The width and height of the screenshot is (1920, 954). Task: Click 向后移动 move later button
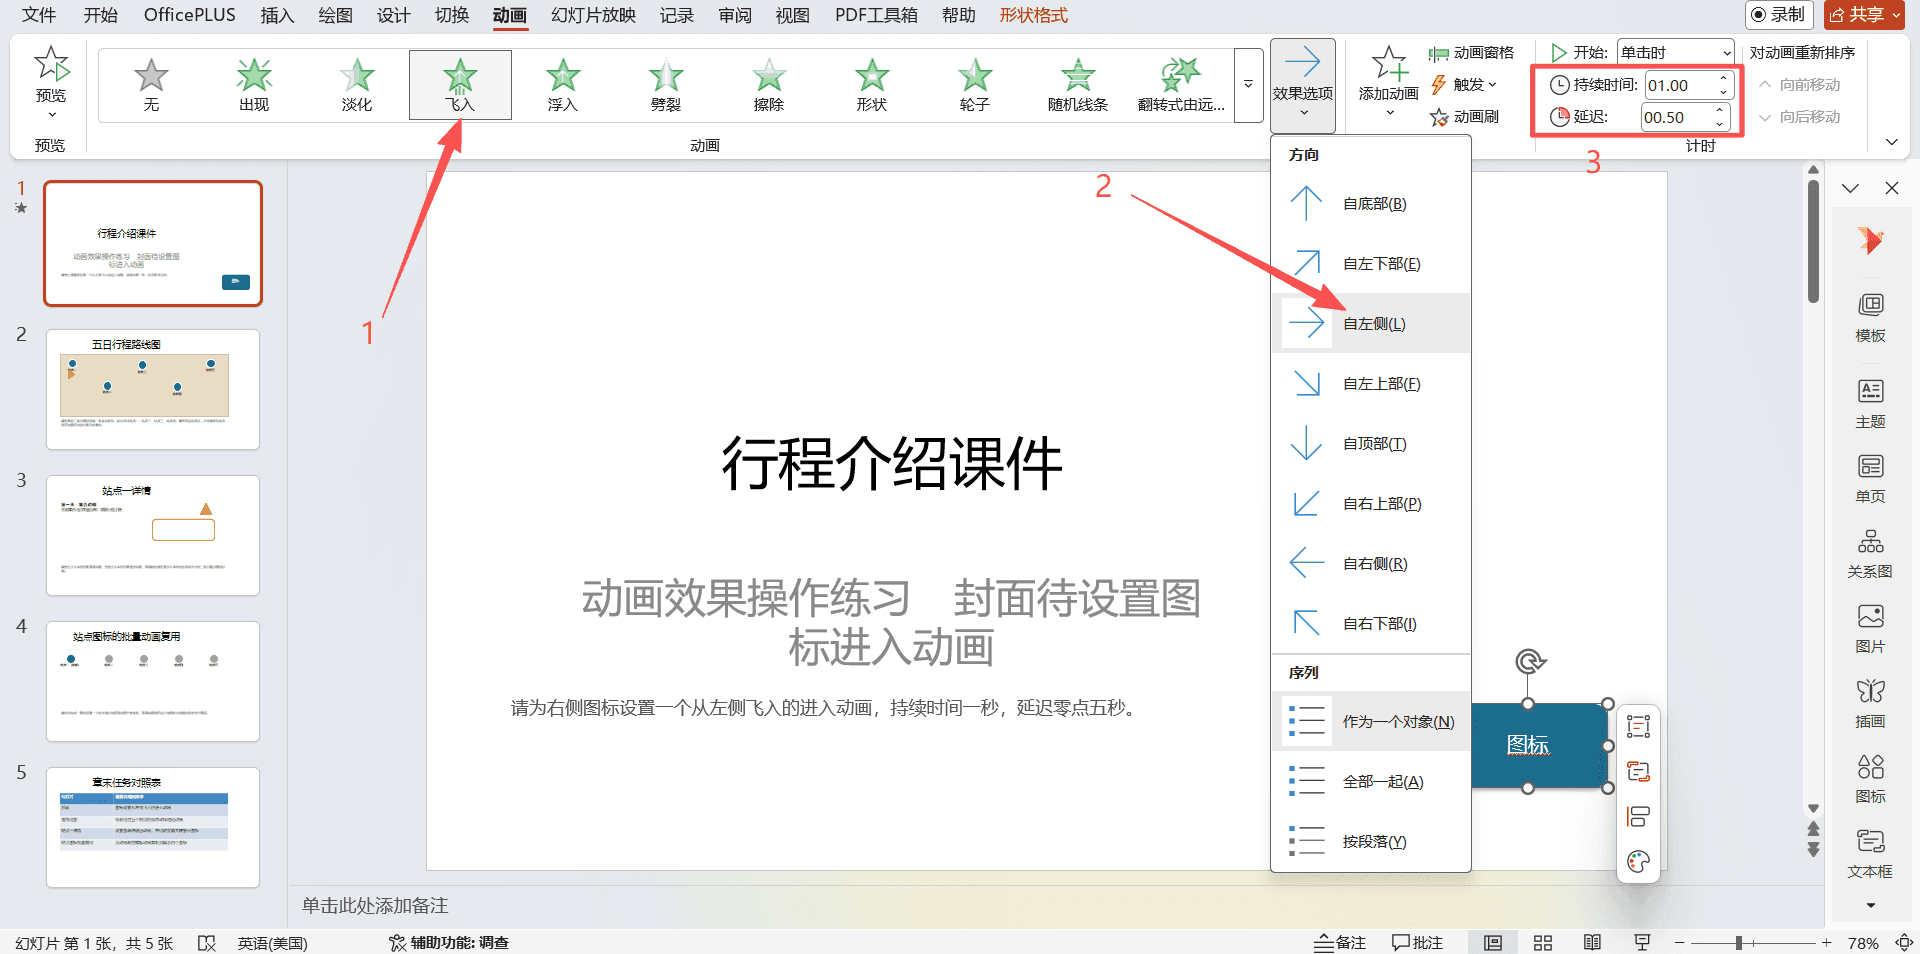[1800, 117]
